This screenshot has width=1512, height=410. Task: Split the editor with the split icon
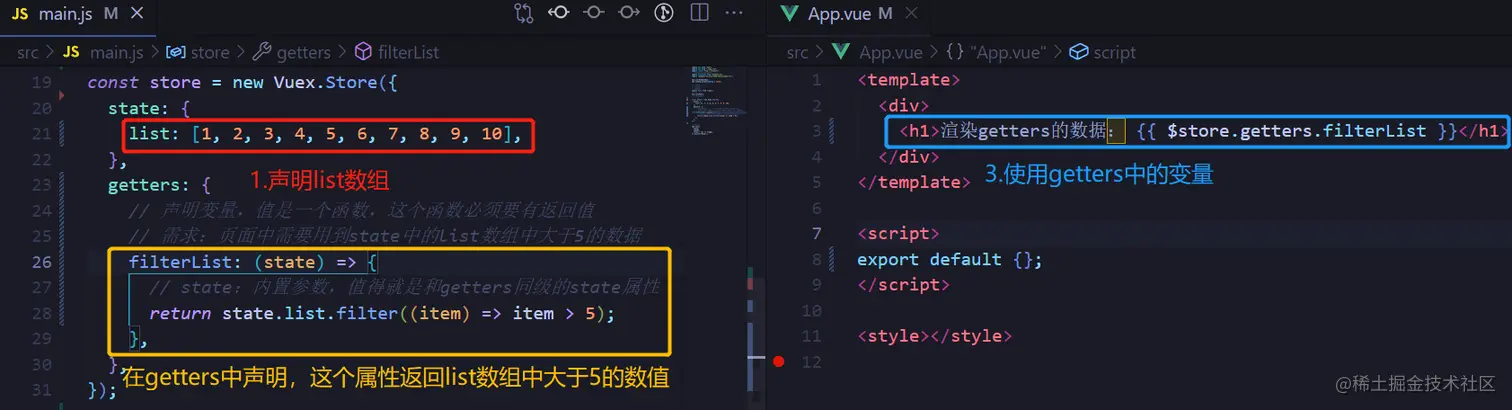(x=699, y=13)
